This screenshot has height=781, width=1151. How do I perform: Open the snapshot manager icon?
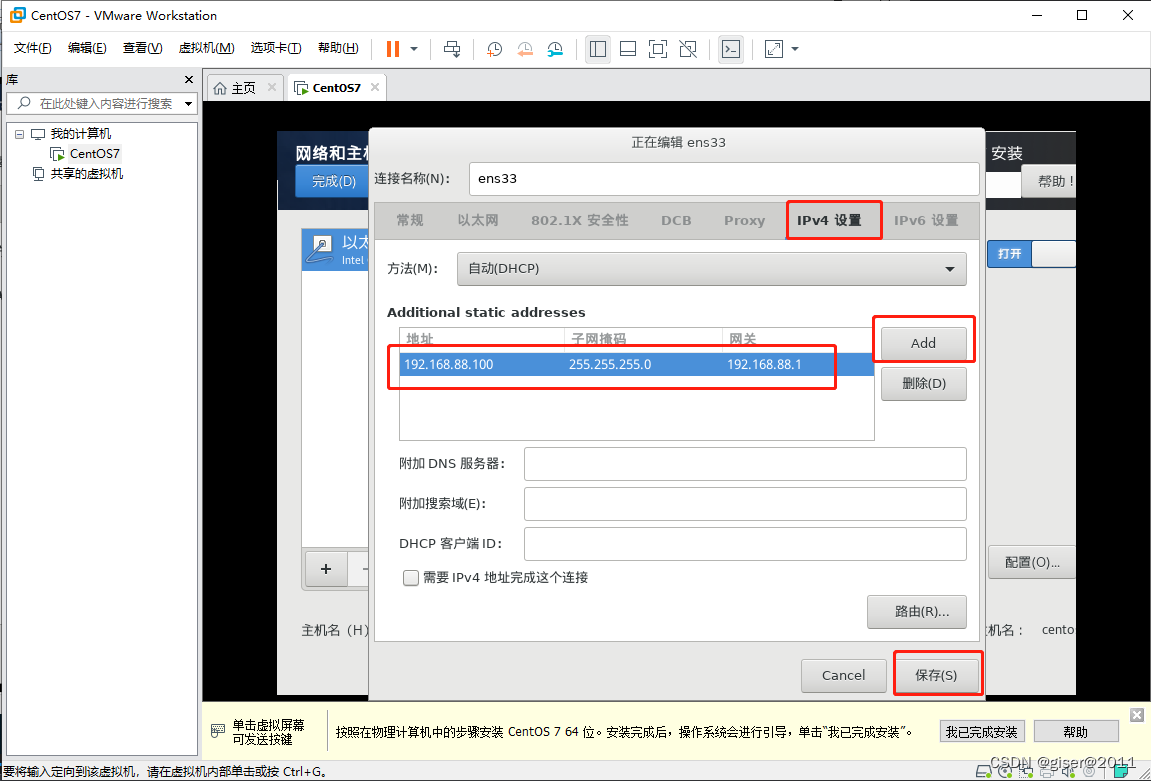tap(555, 49)
